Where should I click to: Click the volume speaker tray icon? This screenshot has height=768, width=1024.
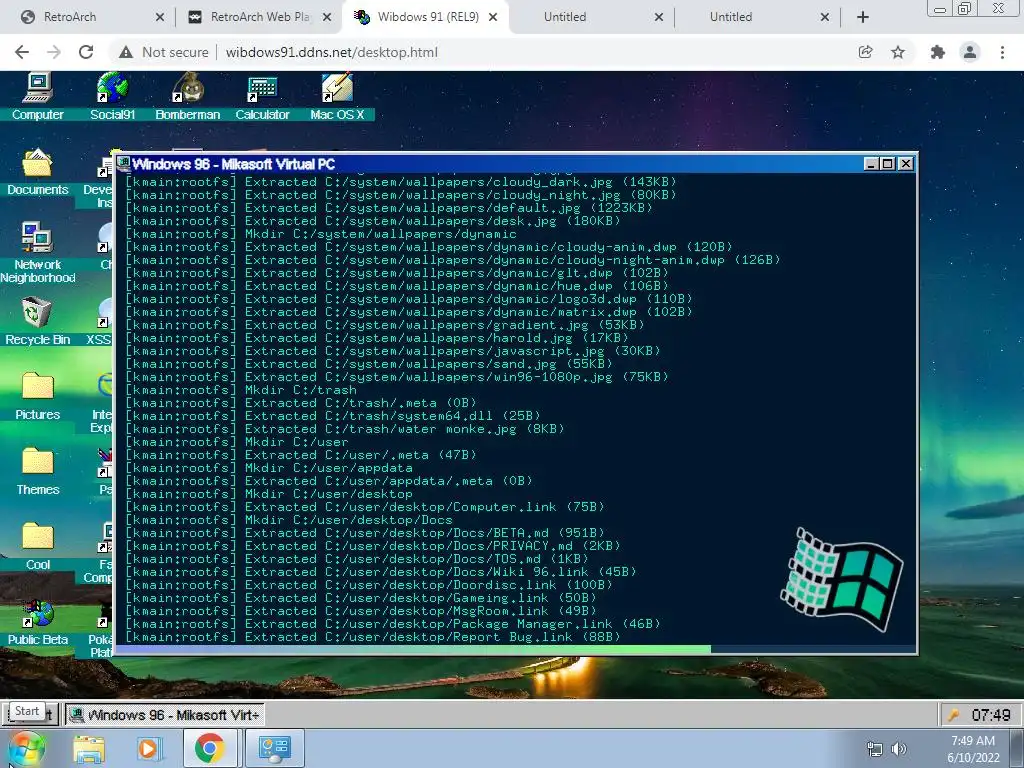[899, 749]
